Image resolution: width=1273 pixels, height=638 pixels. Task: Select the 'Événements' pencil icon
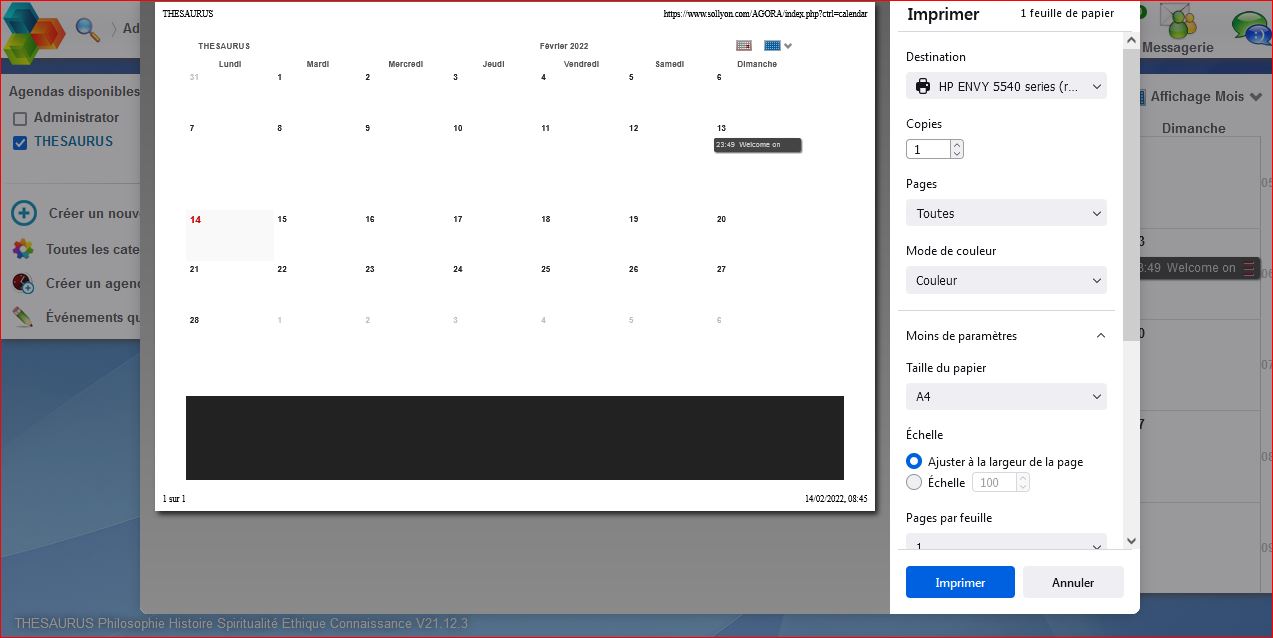[22, 317]
